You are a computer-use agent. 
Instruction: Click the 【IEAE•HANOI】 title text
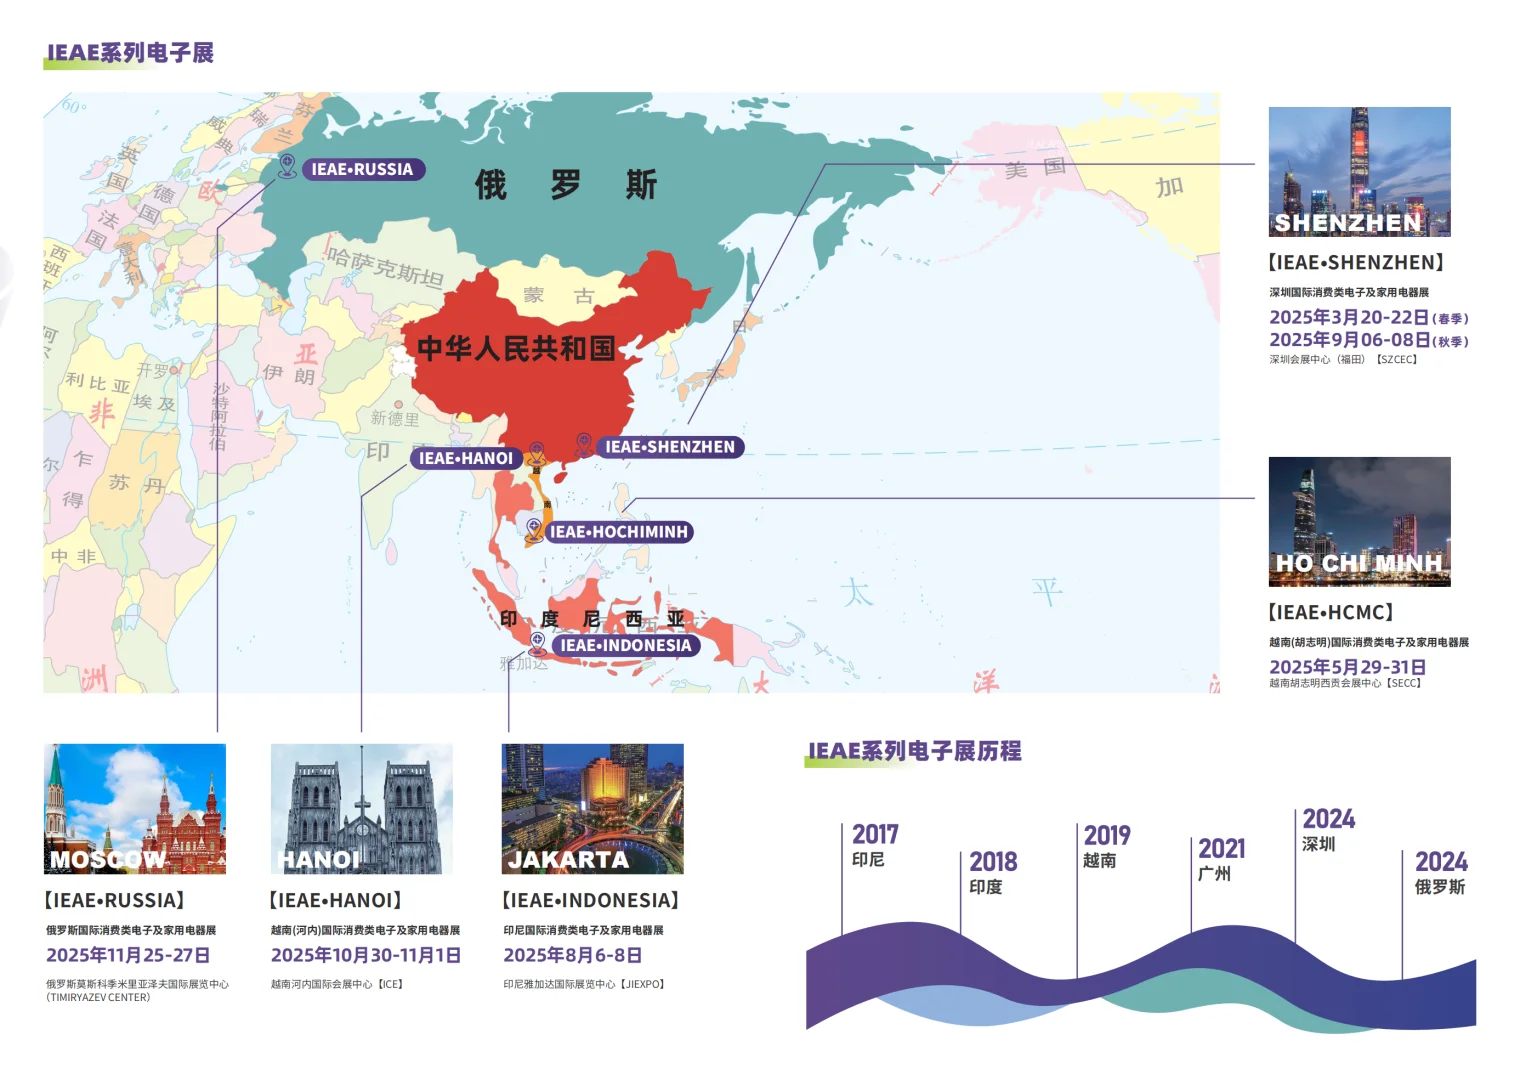pyautogui.click(x=336, y=901)
